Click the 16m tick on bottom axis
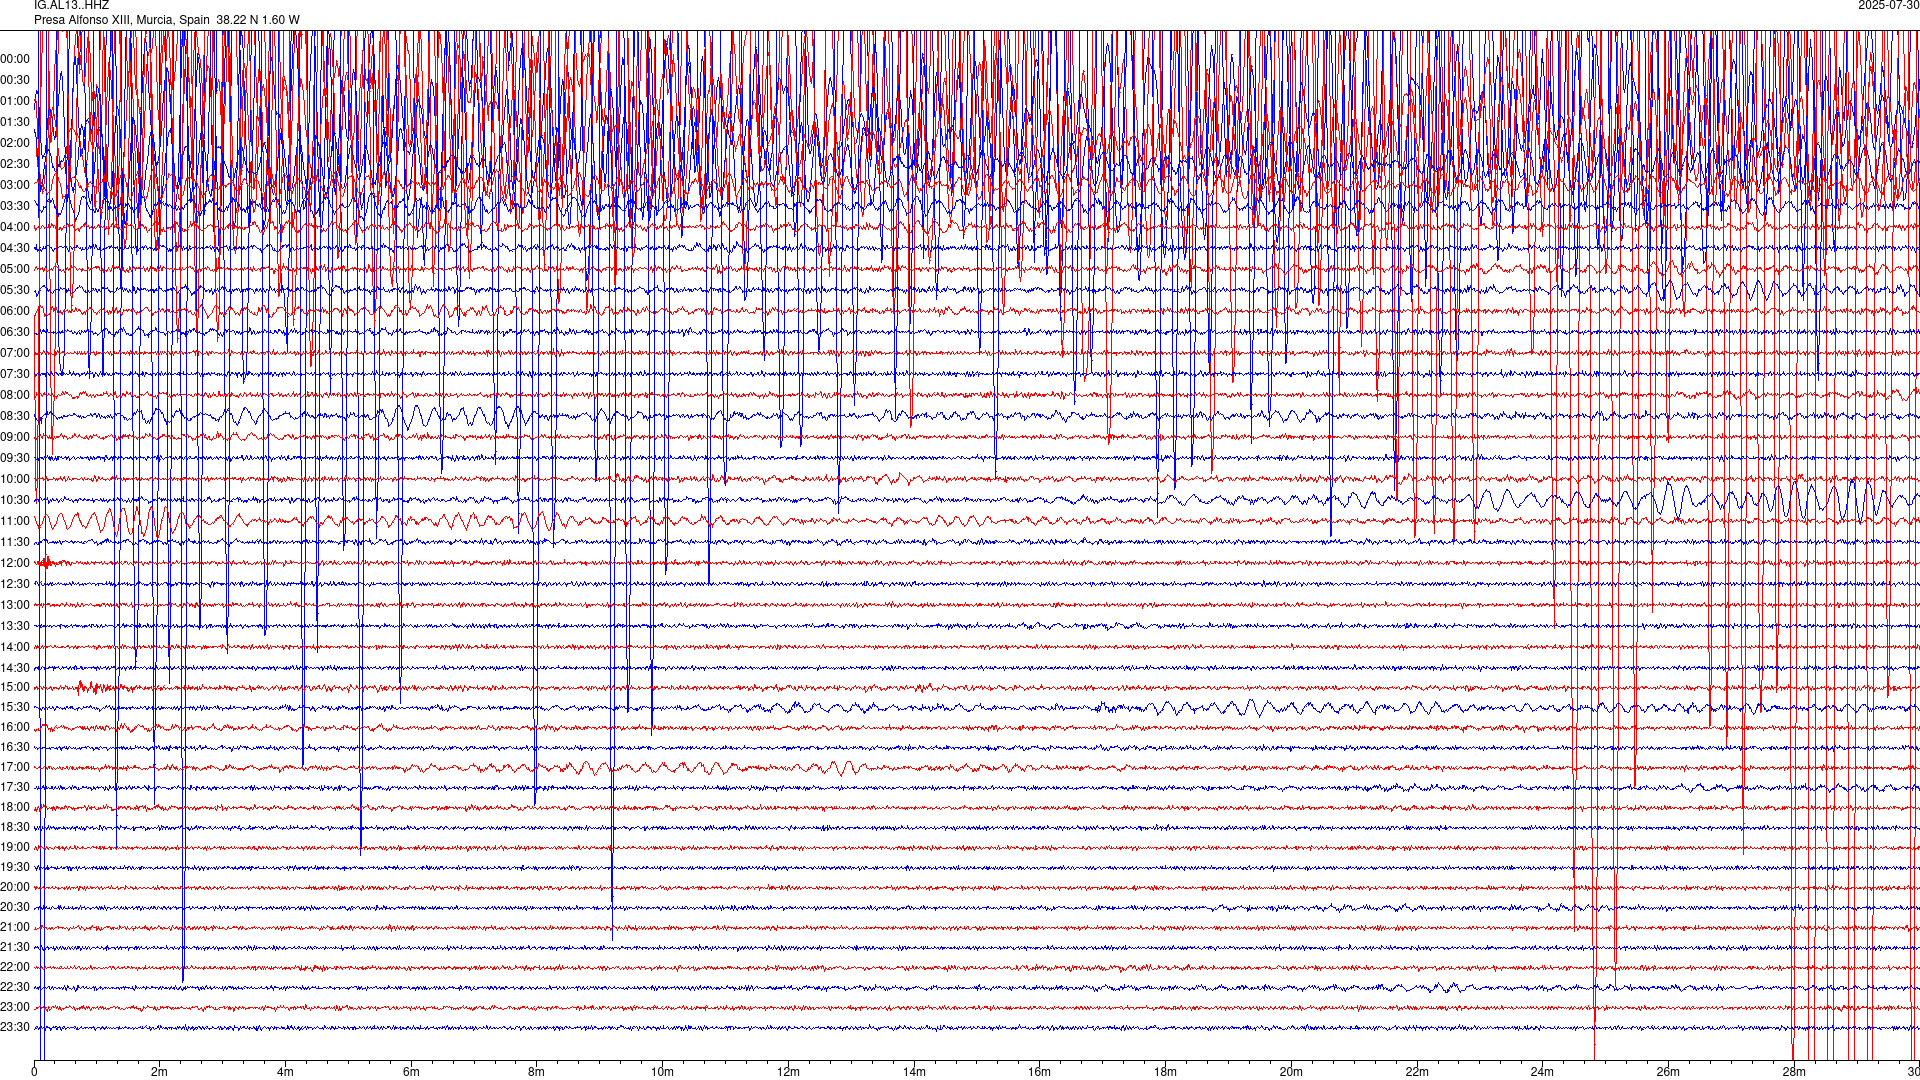Viewport: 1920px width, 1080px height. (1039, 1072)
